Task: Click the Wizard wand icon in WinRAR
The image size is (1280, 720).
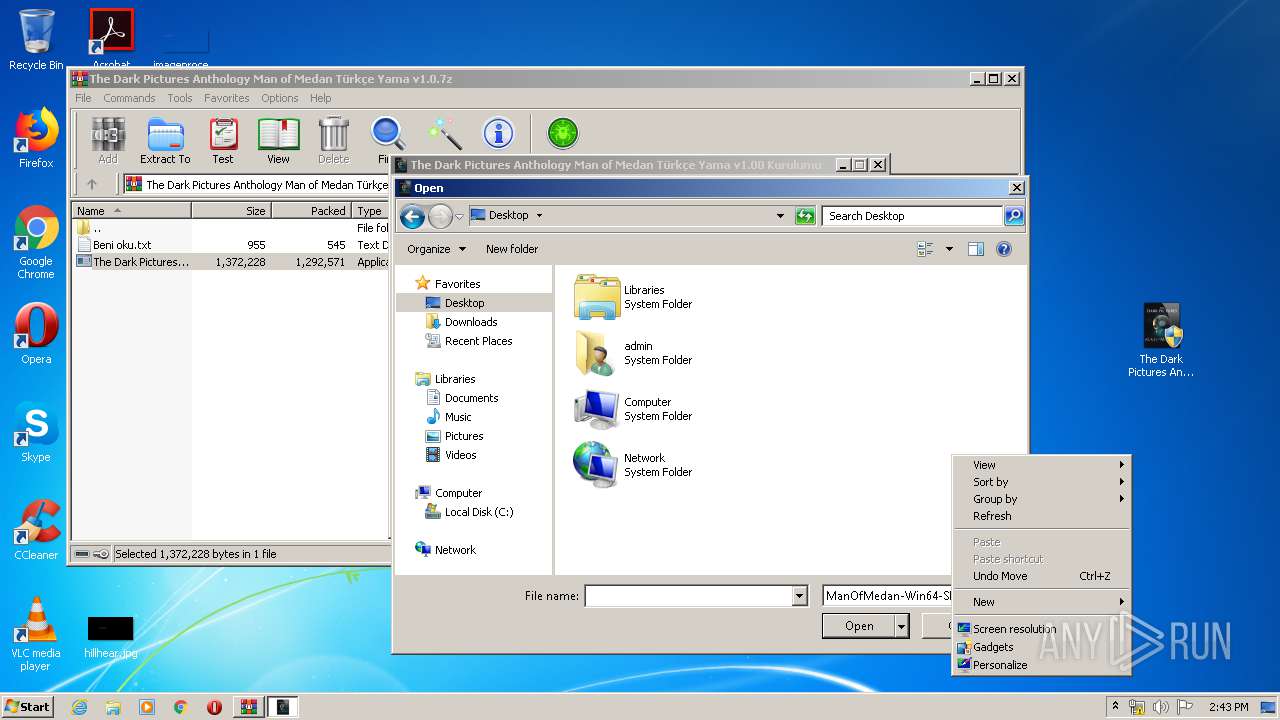Action: tap(444, 134)
